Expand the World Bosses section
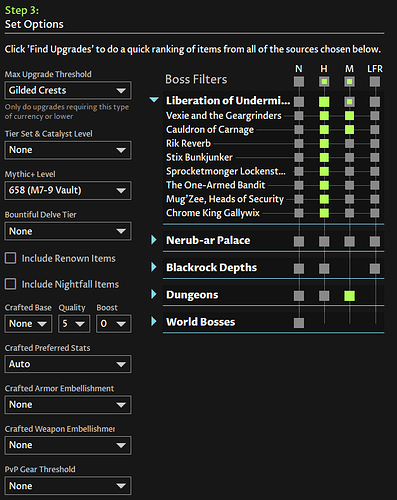 point(154,321)
